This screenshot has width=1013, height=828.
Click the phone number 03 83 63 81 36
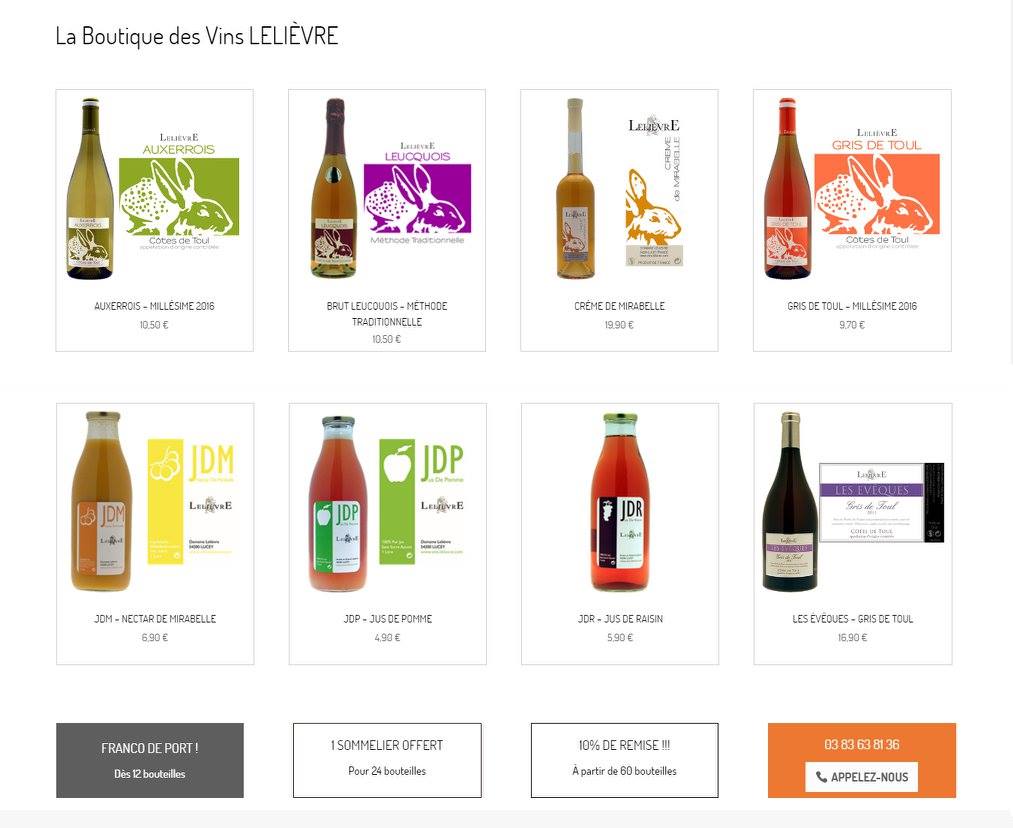click(862, 745)
